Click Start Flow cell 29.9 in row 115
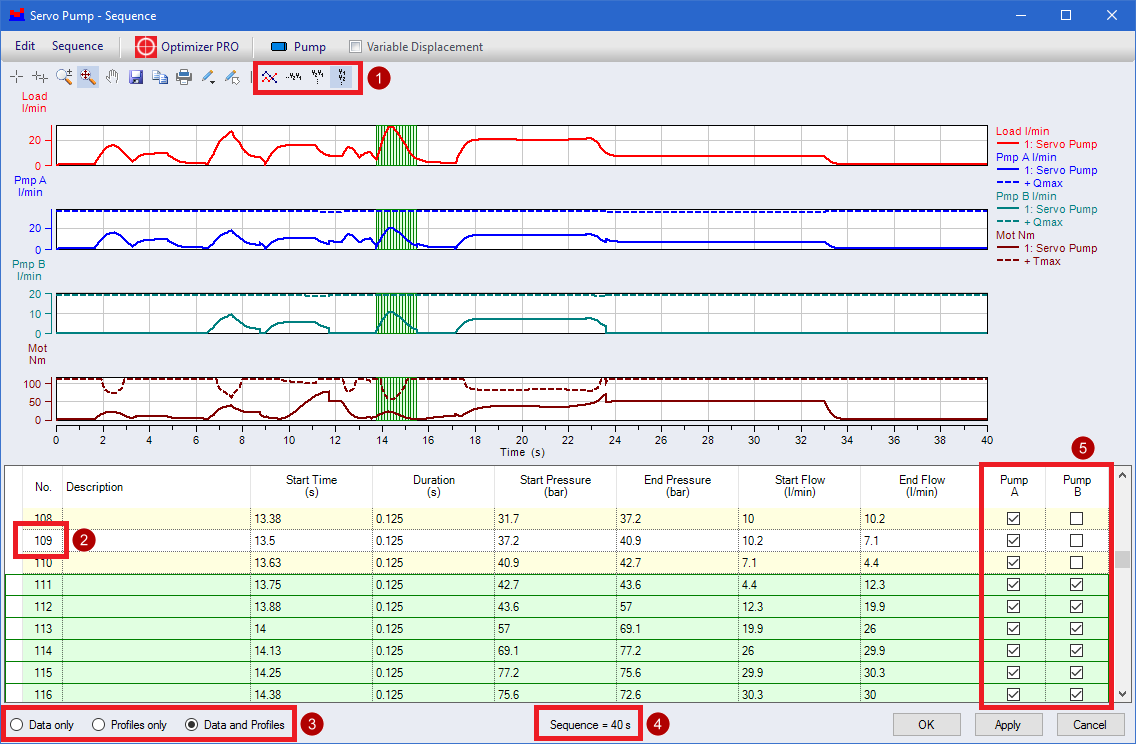The width and height of the screenshot is (1136, 744). [x=800, y=673]
